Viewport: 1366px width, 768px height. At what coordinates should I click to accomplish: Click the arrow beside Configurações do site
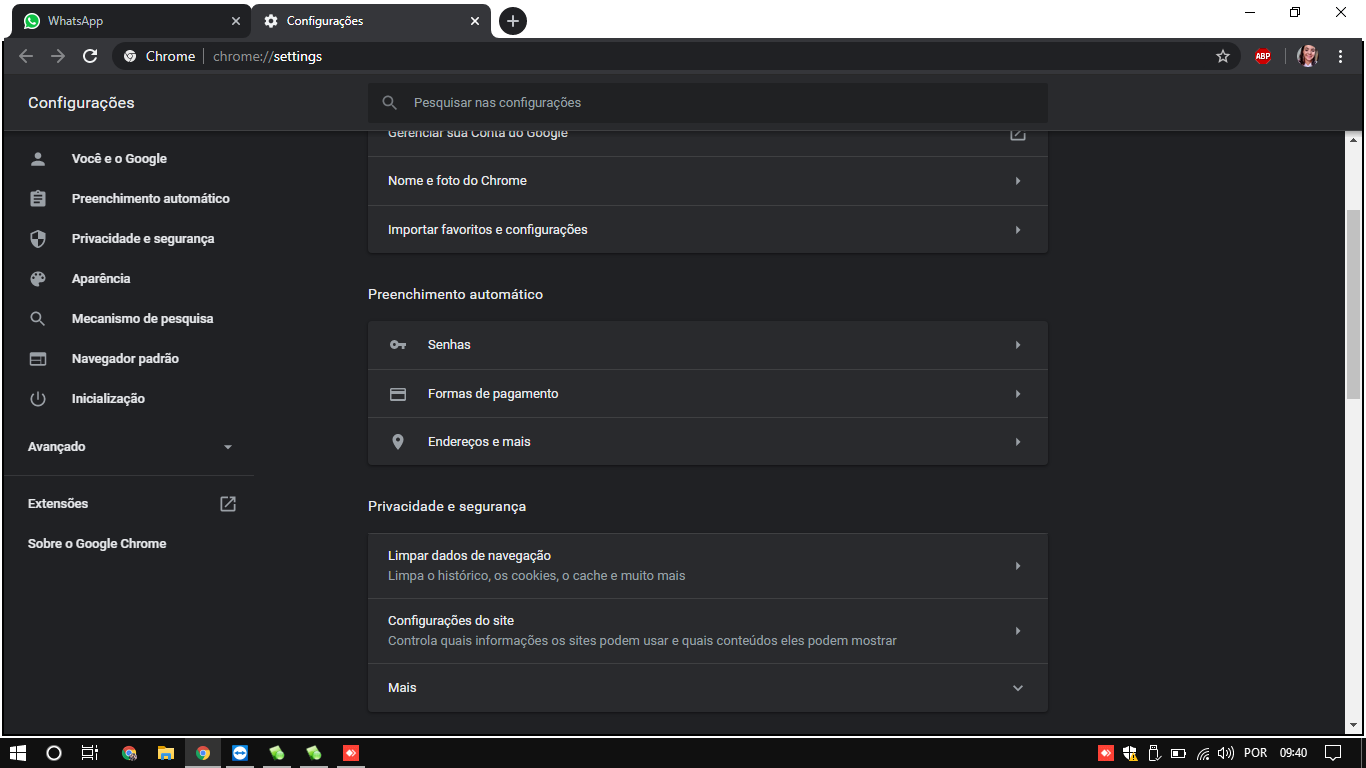1018,631
